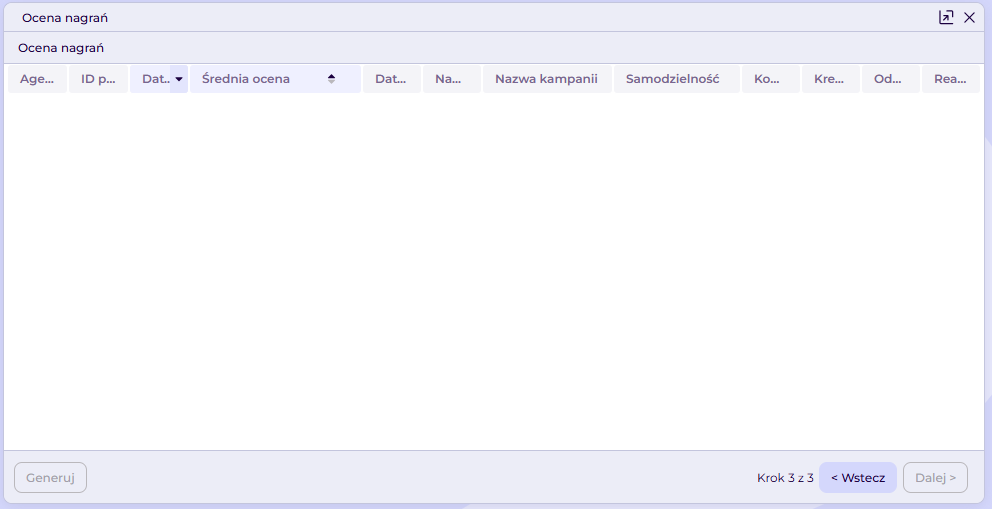Select the Od... column header
Viewport: 992px width, 509px height.
coord(891,79)
